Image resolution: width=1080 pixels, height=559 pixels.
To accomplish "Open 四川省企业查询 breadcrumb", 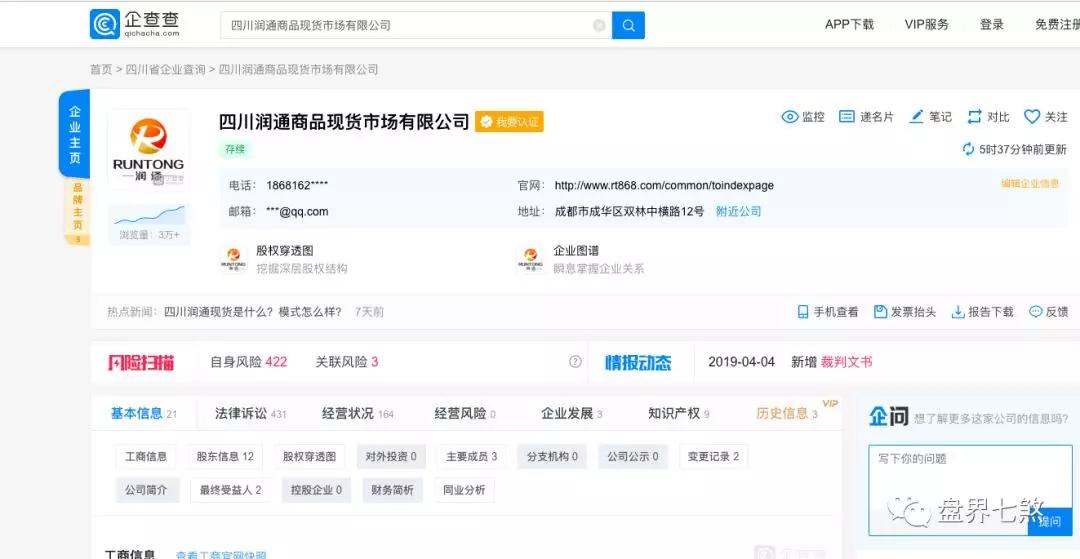I will click(x=165, y=70).
